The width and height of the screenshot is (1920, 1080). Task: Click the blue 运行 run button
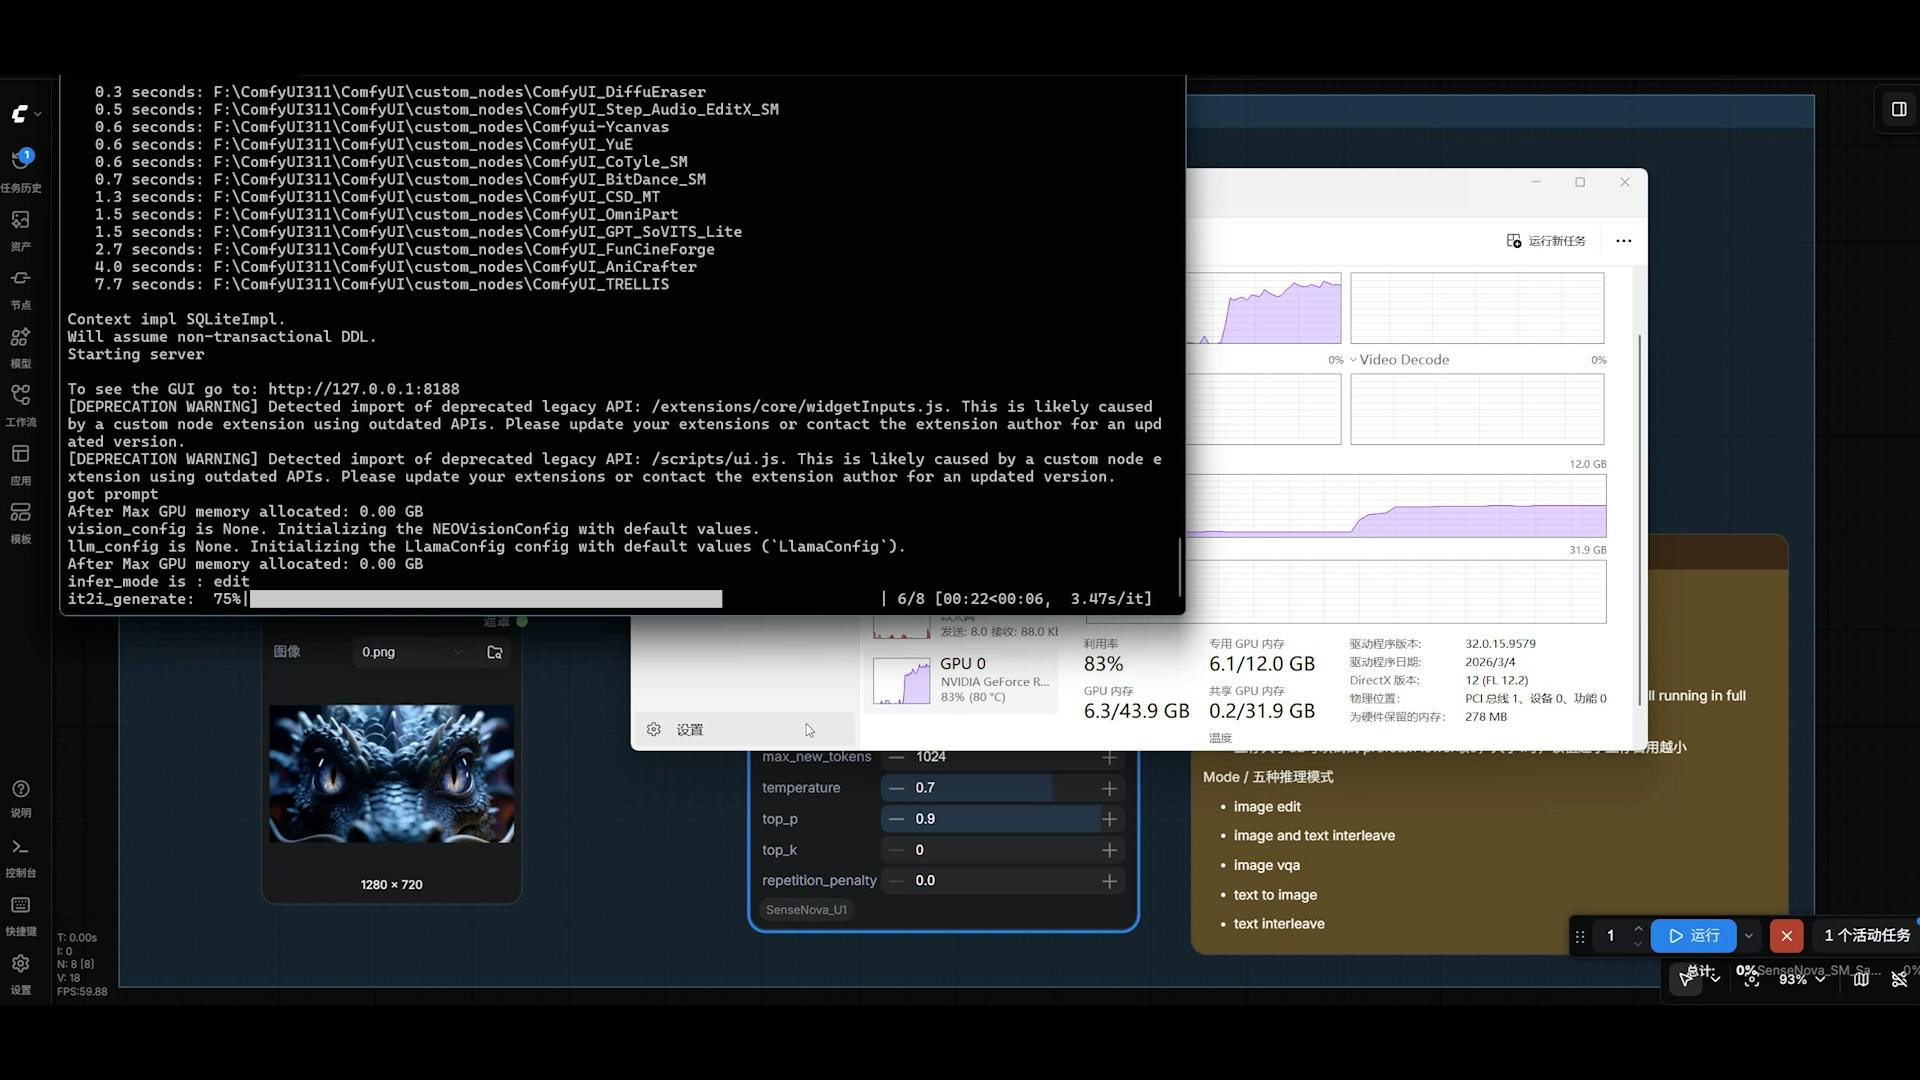point(1693,936)
